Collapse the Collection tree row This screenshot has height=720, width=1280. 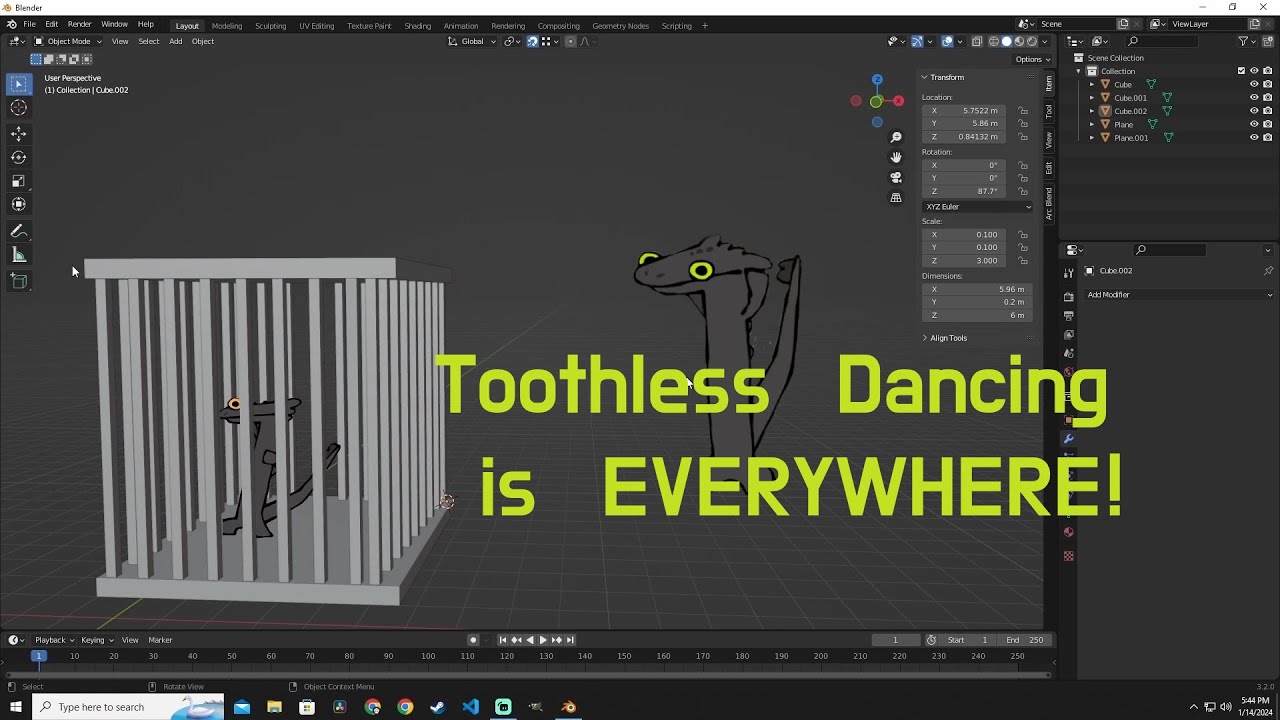click(1078, 71)
